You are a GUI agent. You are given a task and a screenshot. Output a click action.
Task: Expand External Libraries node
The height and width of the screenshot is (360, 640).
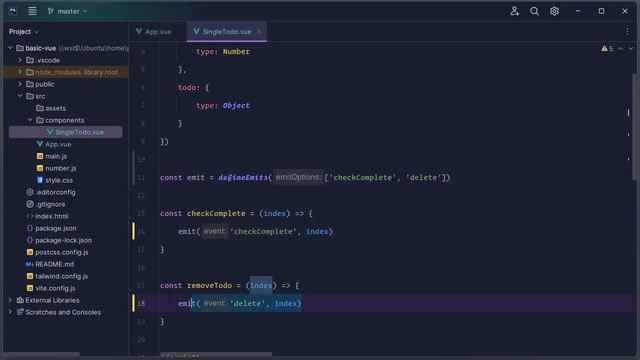click(10, 300)
